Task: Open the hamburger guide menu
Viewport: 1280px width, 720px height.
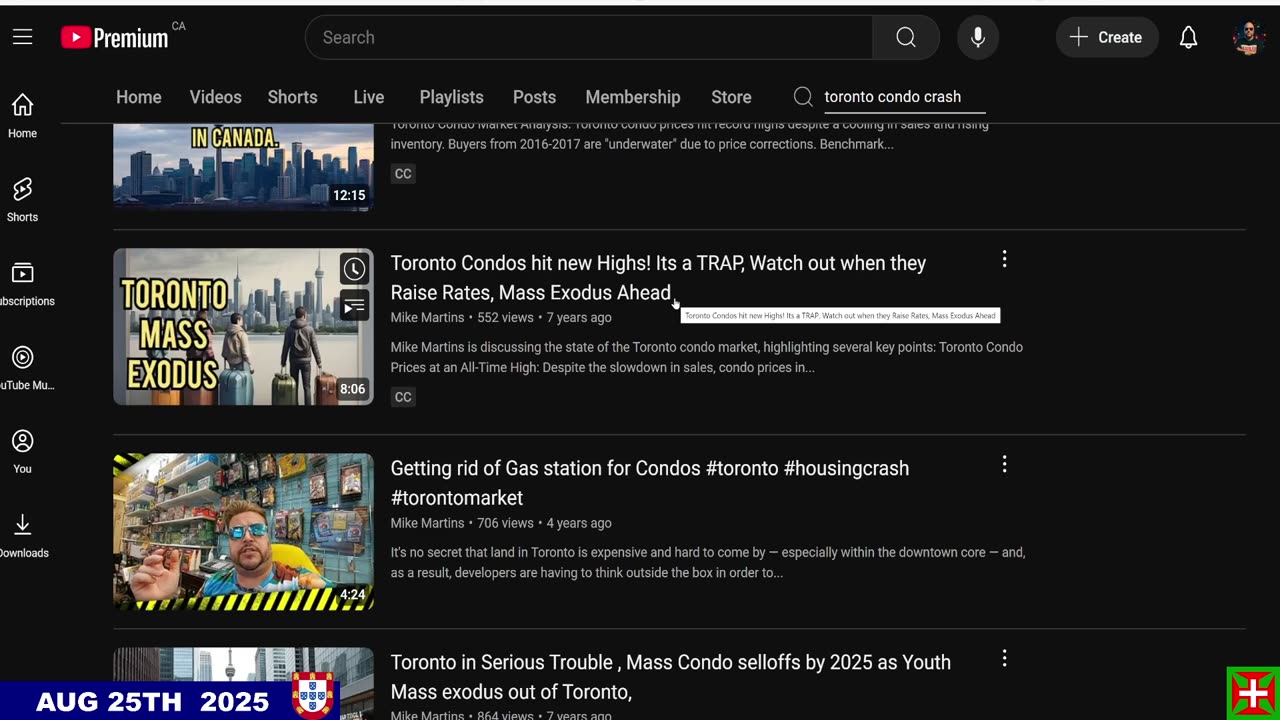Action: tap(23, 37)
